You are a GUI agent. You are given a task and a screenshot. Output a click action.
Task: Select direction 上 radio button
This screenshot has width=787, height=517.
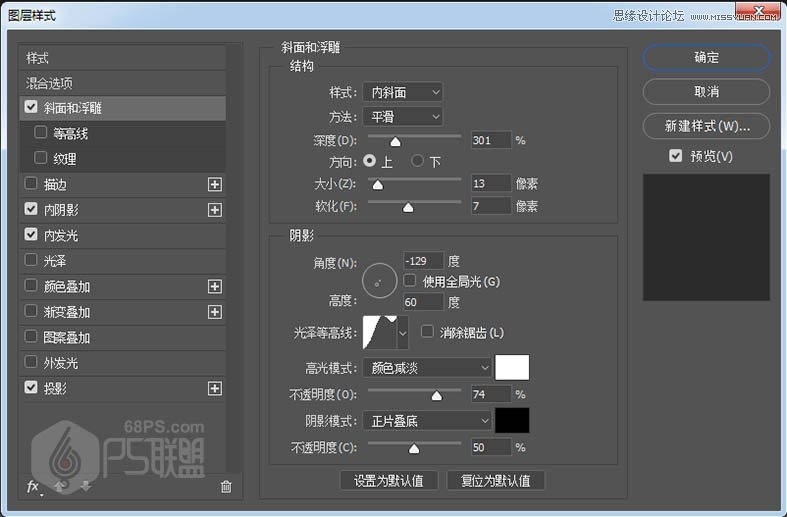click(x=369, y=161)
